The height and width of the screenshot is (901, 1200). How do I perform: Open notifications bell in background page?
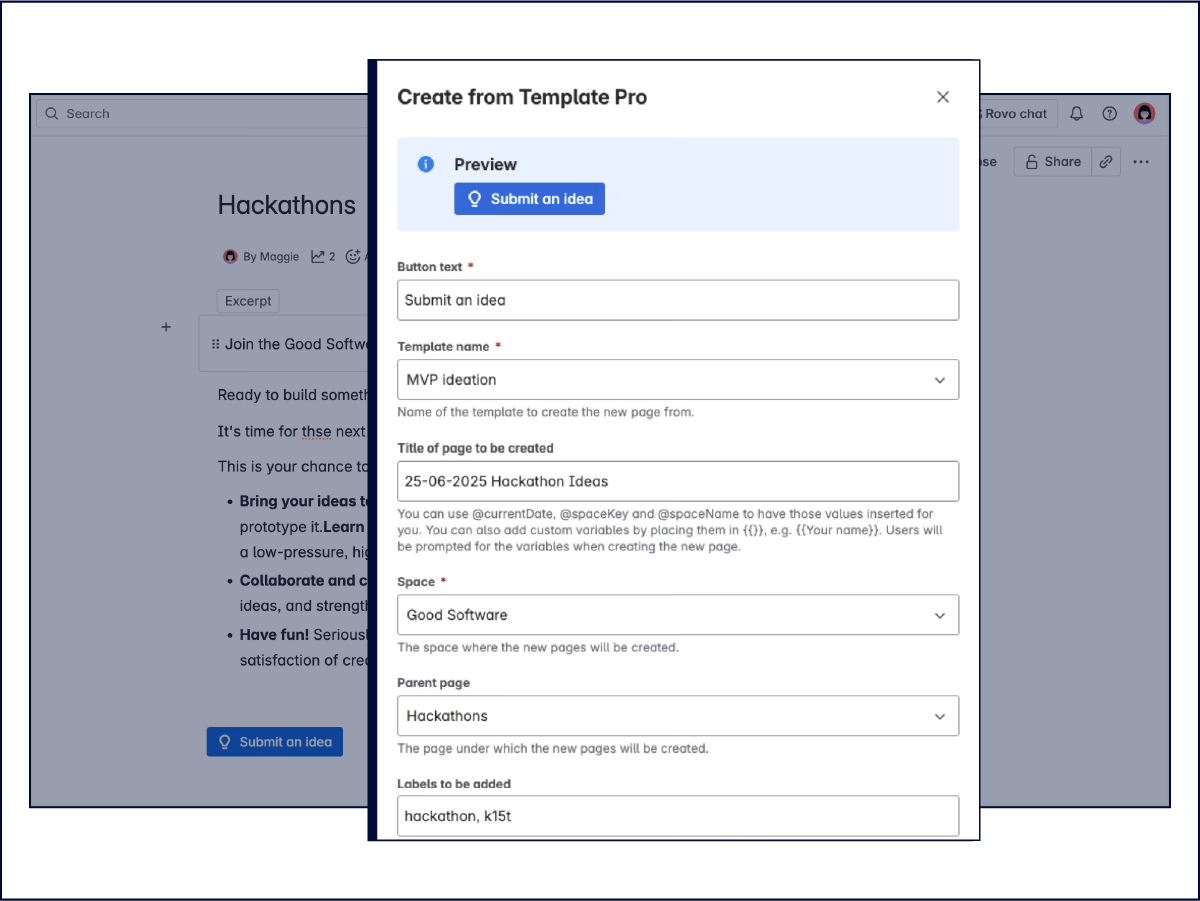[1077, 114]
